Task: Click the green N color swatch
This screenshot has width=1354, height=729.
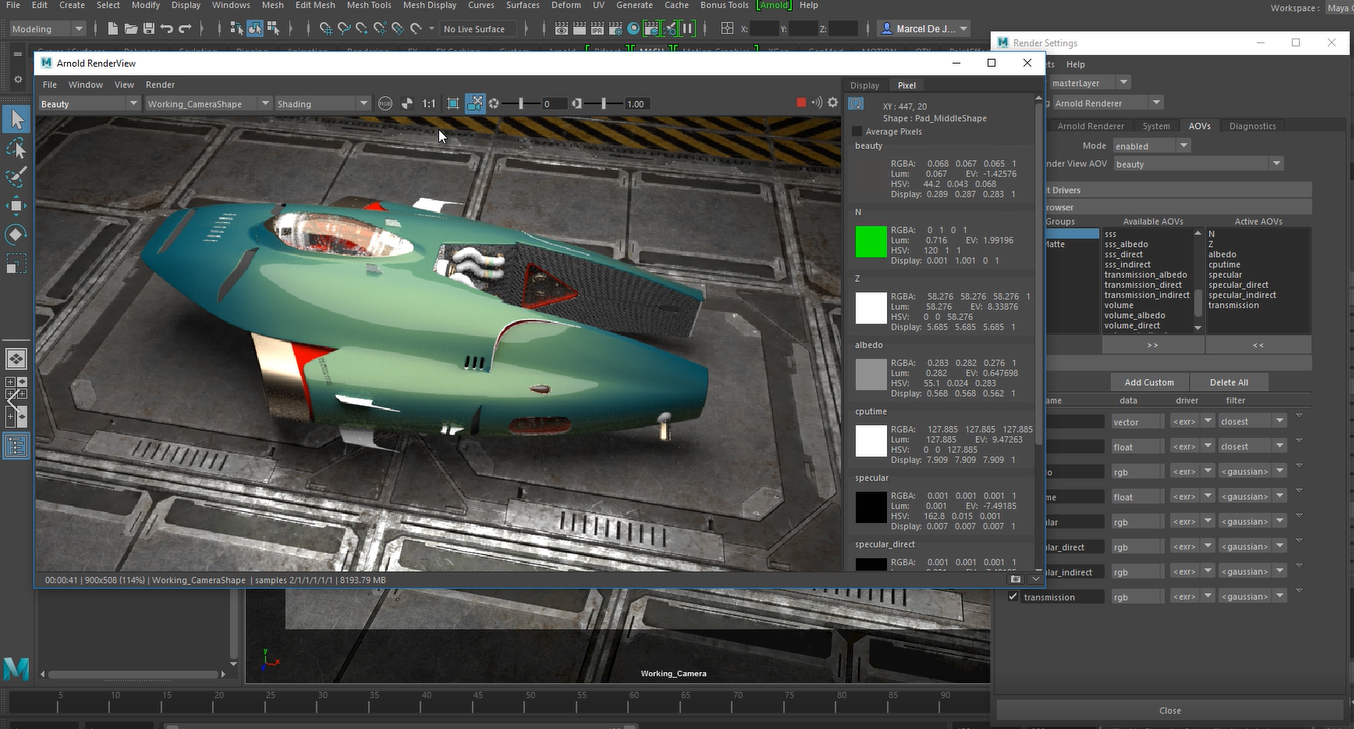Action: tap(871, 242)
